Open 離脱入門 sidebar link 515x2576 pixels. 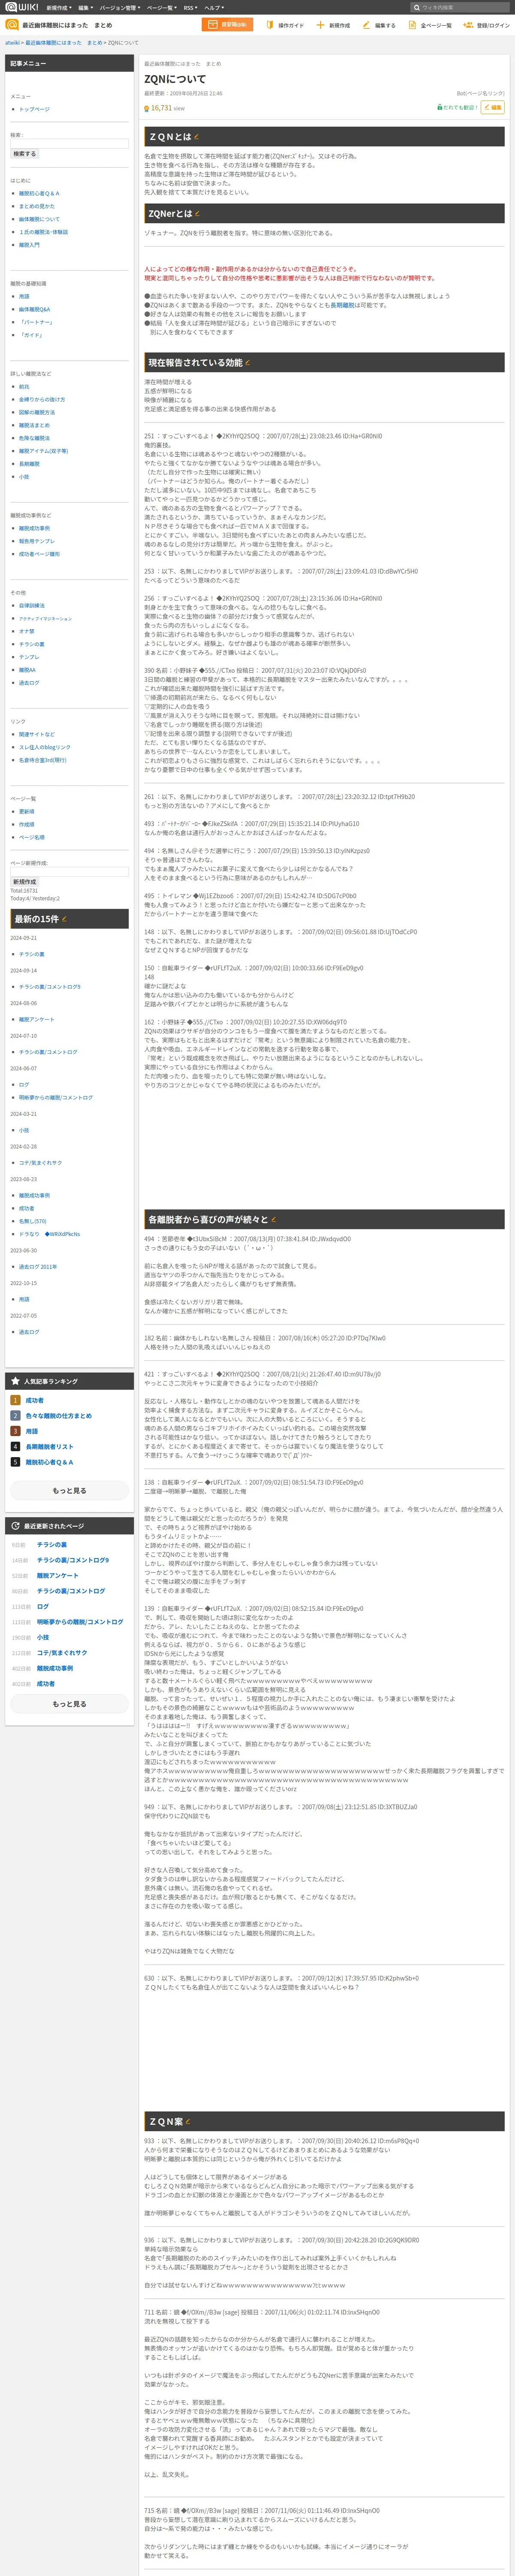(29, 245)
